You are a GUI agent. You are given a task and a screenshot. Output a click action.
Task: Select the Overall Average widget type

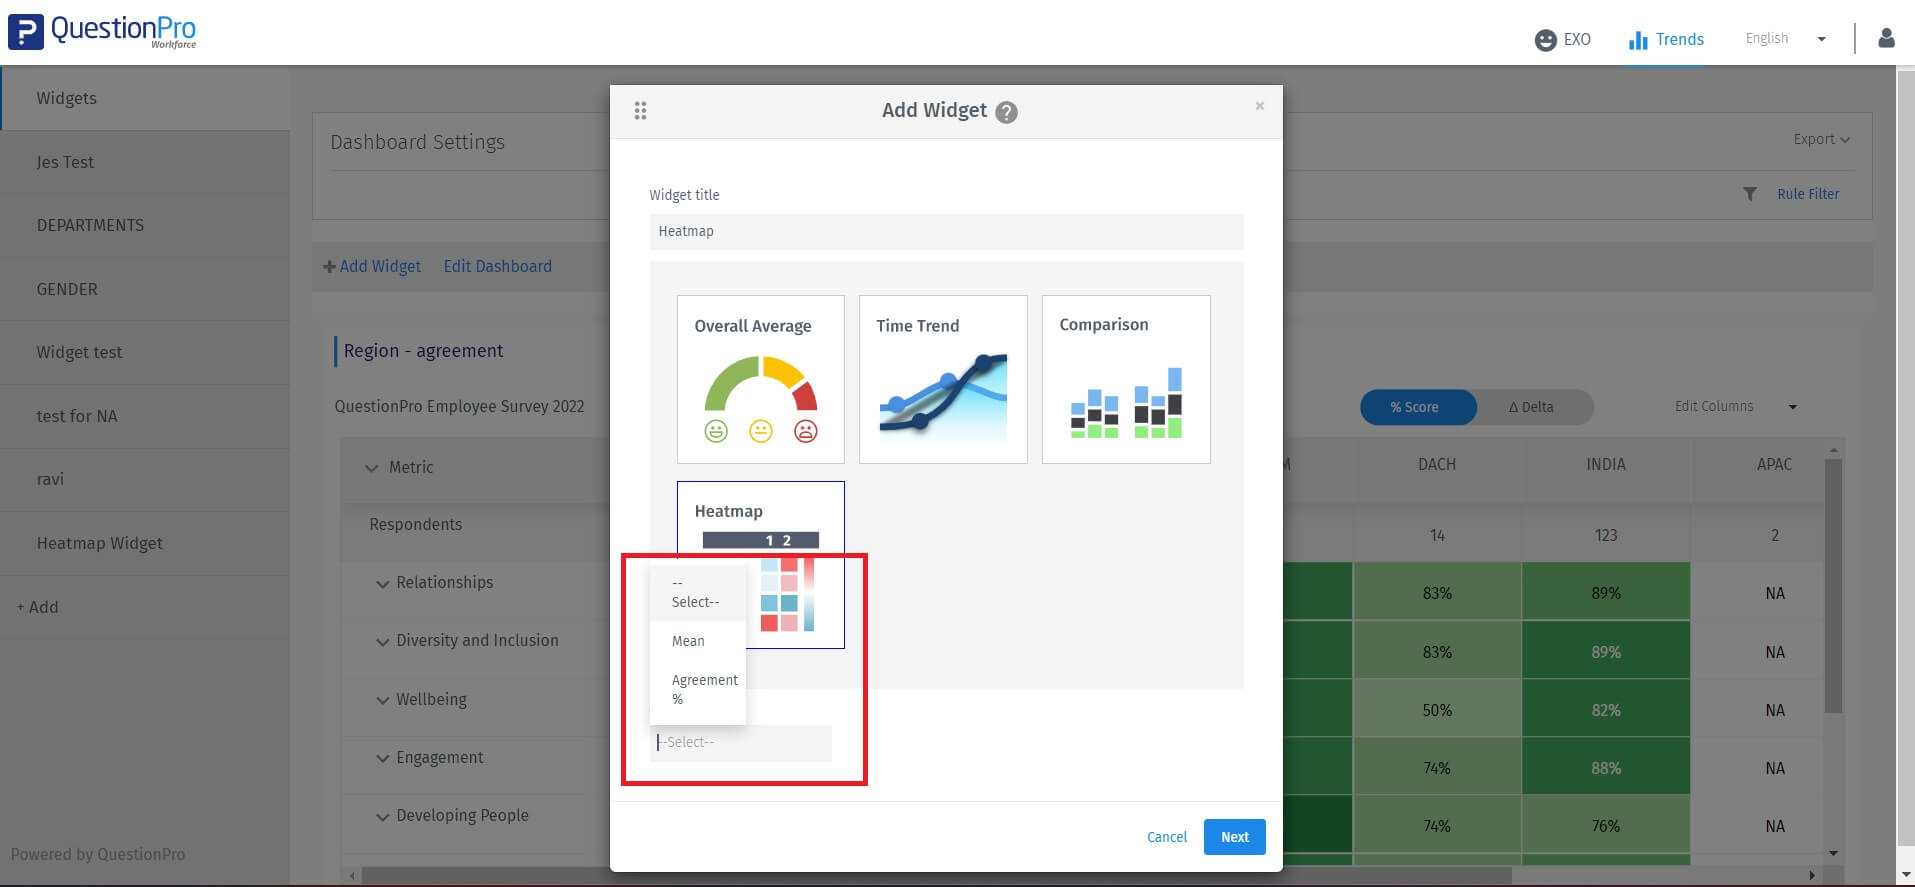coord(761,379)
